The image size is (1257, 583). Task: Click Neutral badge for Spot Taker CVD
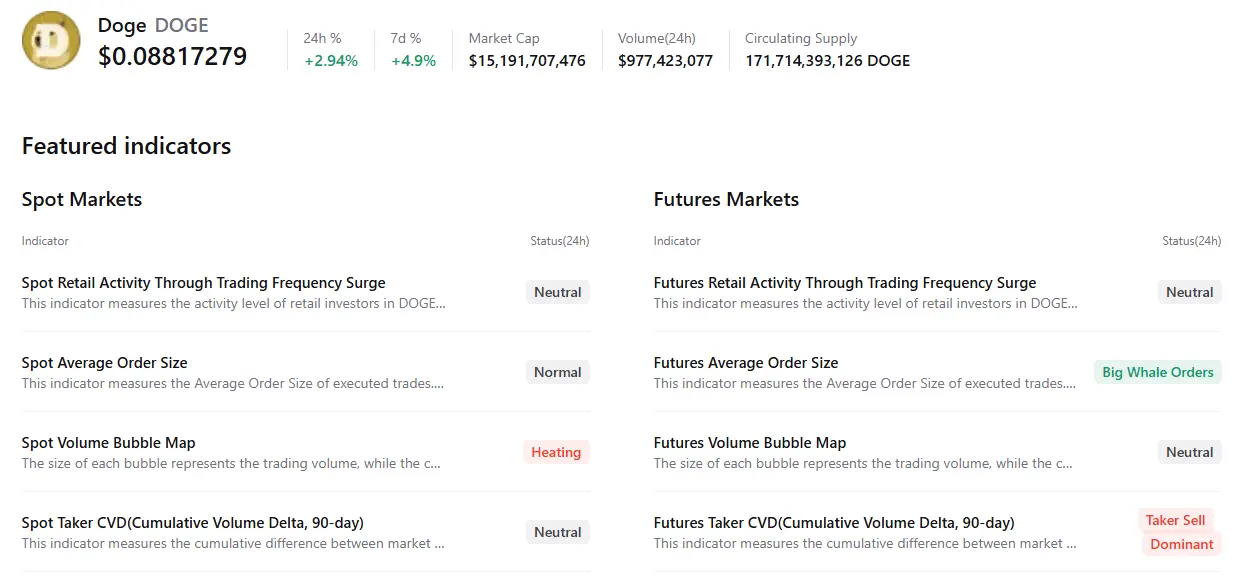pyautogui.click(x=557, y=532)
